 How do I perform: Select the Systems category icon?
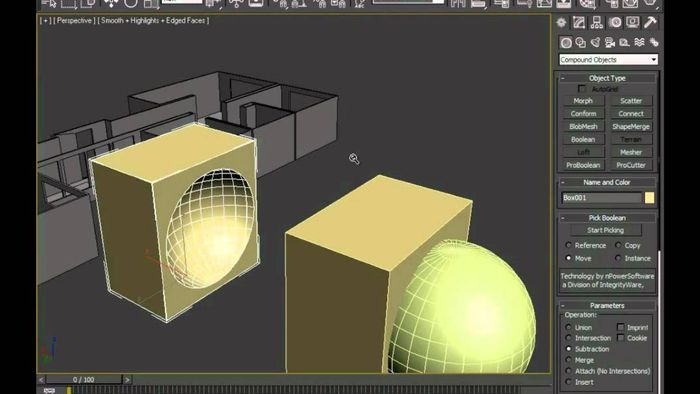coord(654,42)
